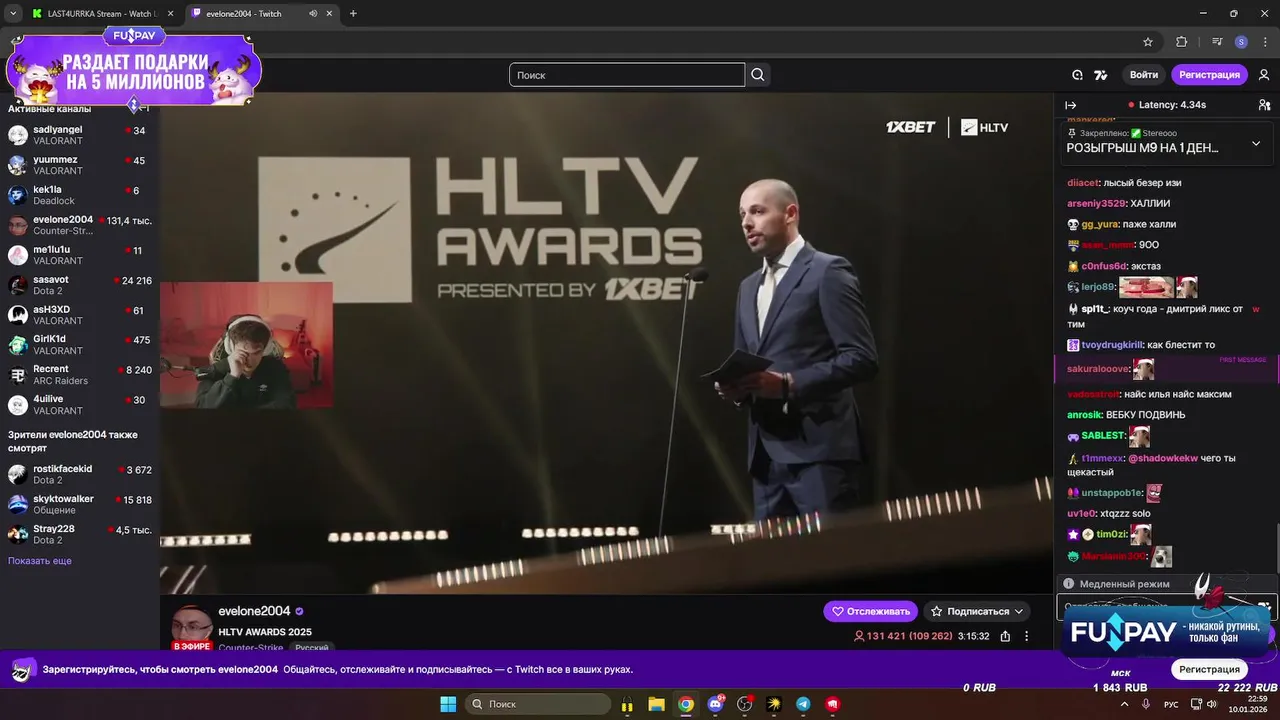Open asH3XD channel in sidebar
Viewport: 1280px width, 720px height.
[79, 315]
